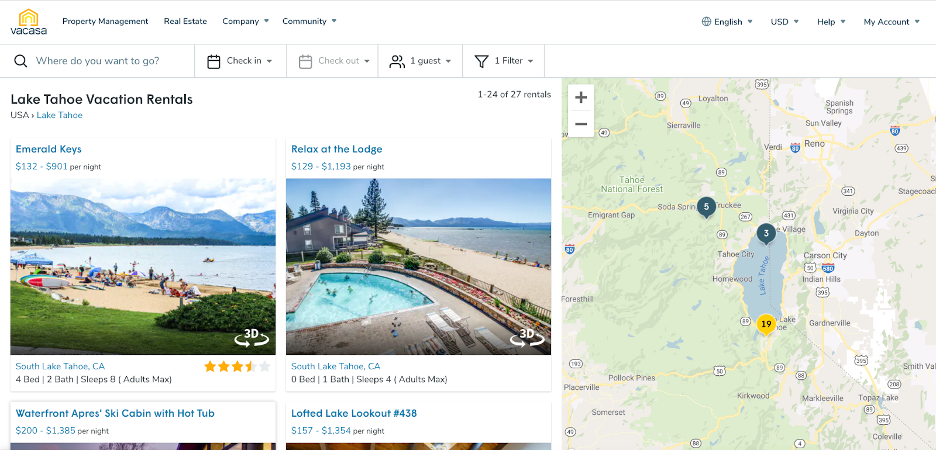
Task: Click the search magnifier icon
Action: click(x=20, y=61)
